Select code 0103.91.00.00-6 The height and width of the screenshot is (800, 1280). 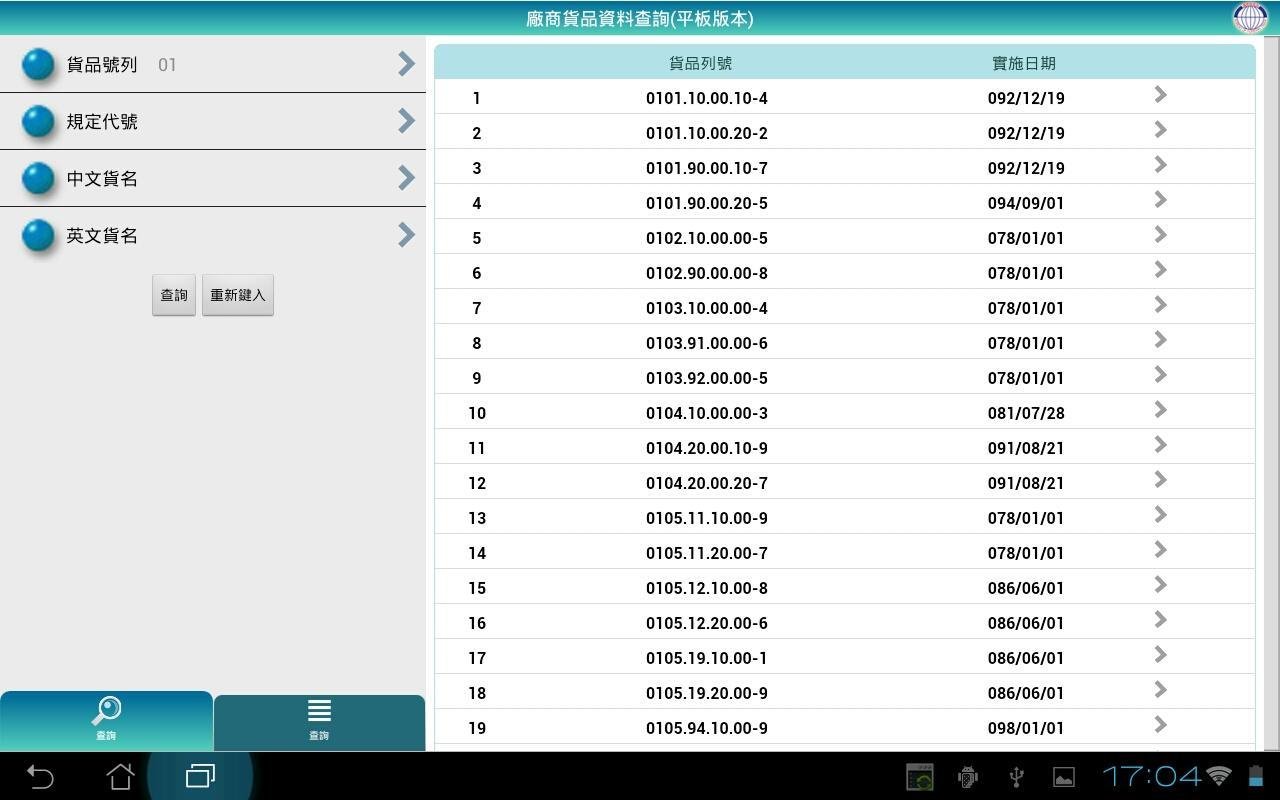706,343
